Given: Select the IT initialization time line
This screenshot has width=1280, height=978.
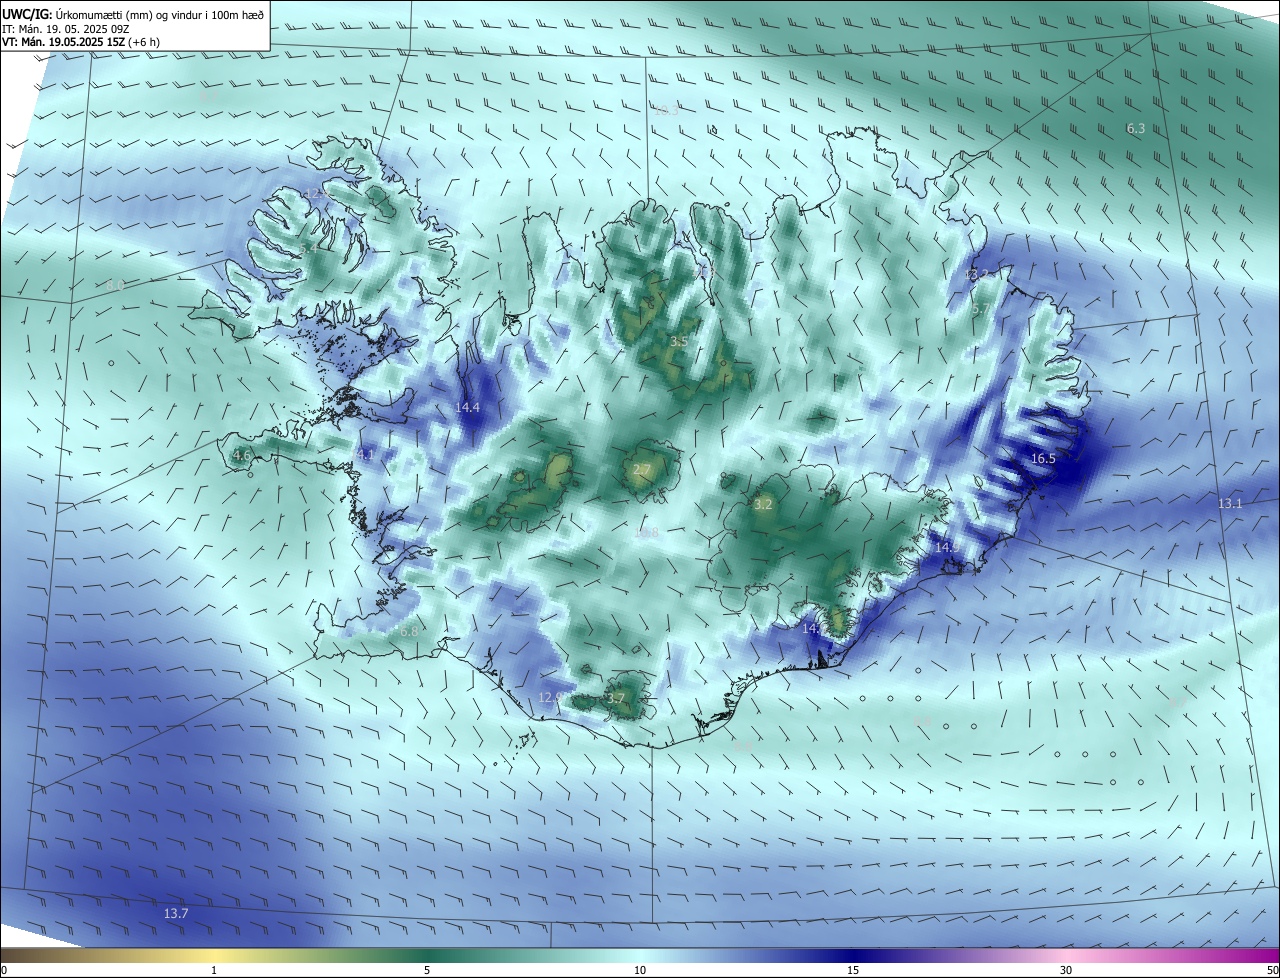Looking at the screenshot, I should 65,28.
